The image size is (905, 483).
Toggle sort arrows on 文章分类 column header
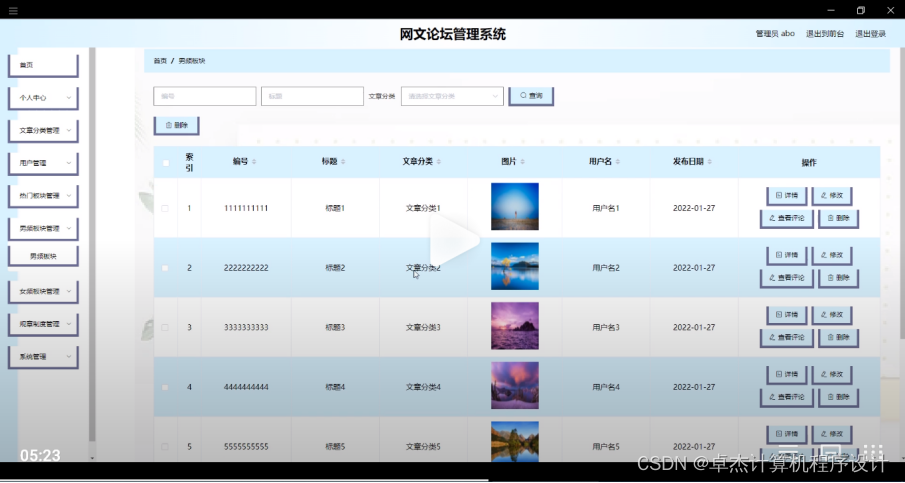coord(439,162)
